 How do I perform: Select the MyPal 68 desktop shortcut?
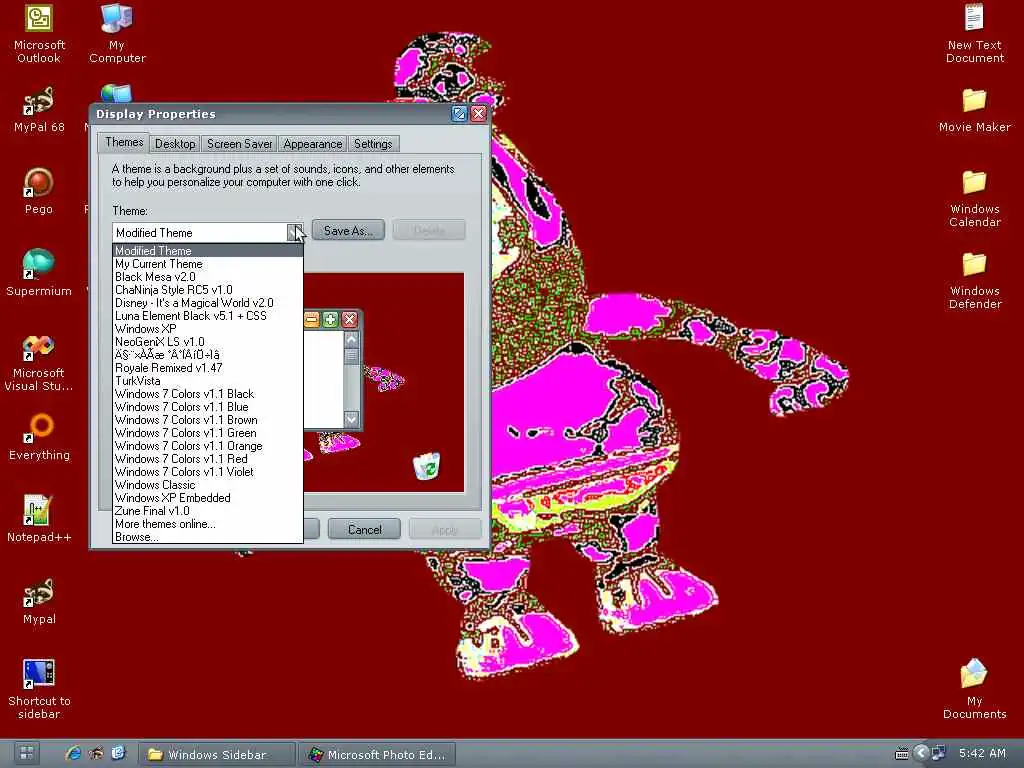[x=39, y=110]
